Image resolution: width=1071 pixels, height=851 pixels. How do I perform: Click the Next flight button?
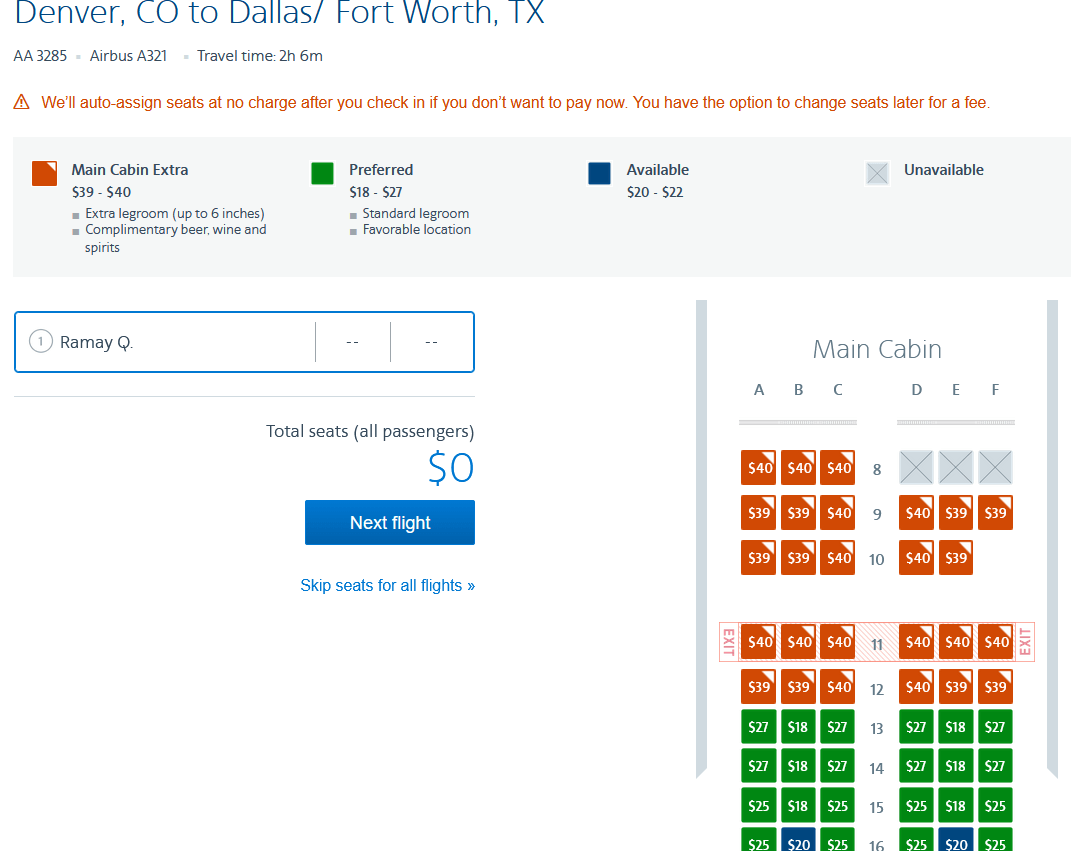tap(390, 523)
